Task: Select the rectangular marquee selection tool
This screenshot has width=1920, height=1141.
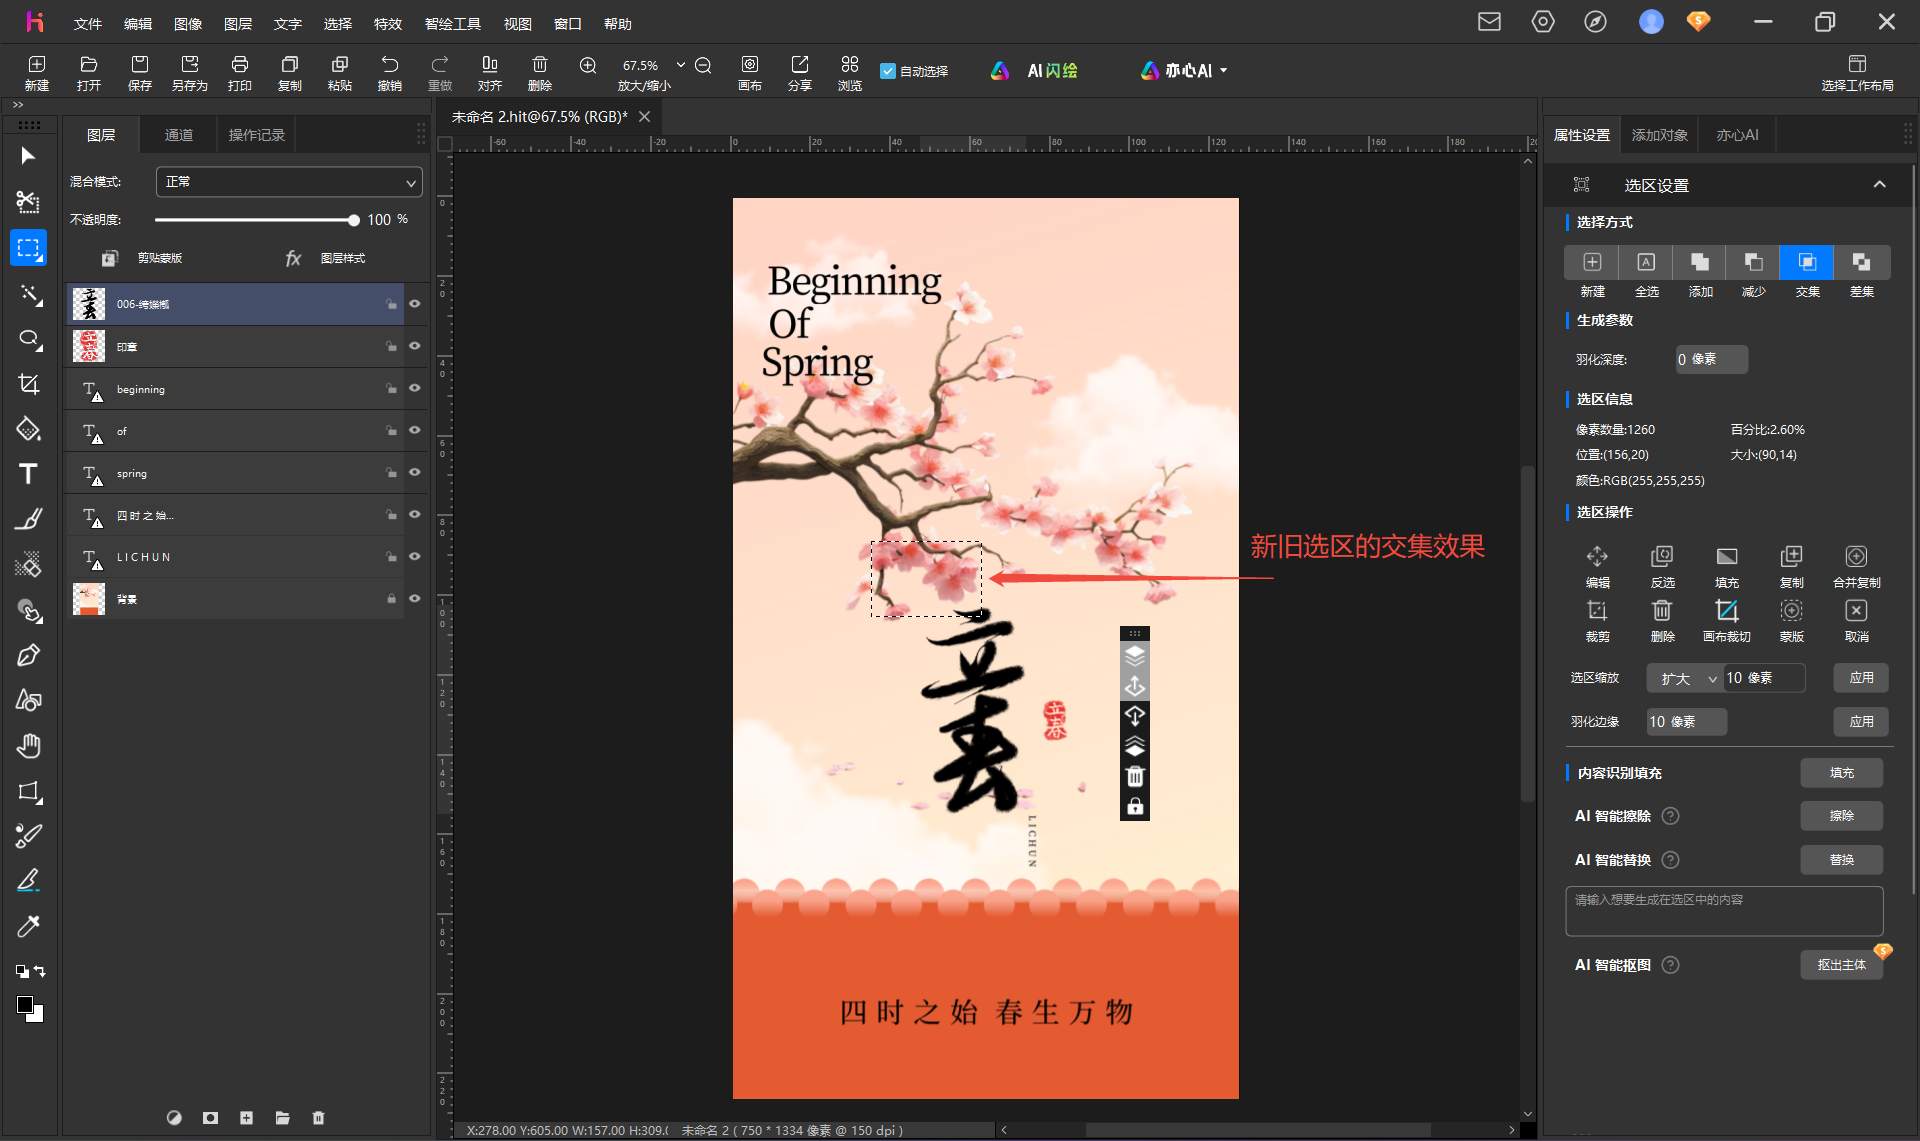Action: (x=28, y=248)
